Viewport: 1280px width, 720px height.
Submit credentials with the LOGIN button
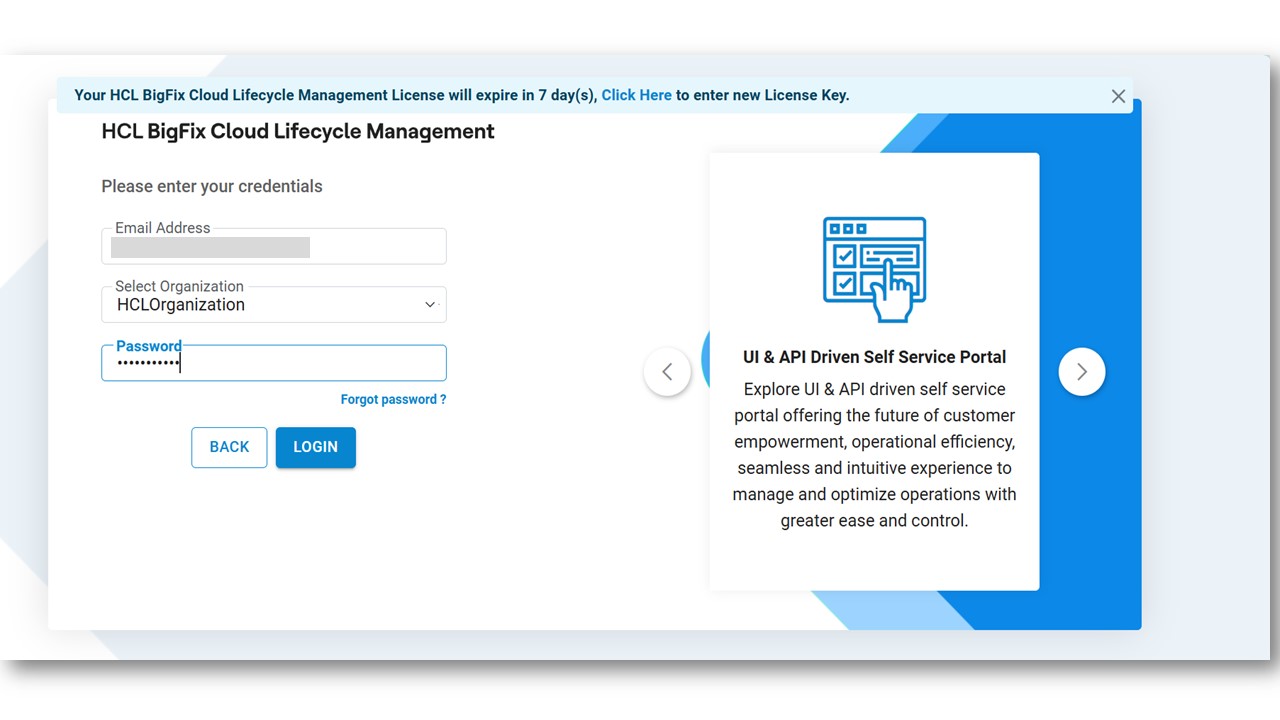click(316, 447)
